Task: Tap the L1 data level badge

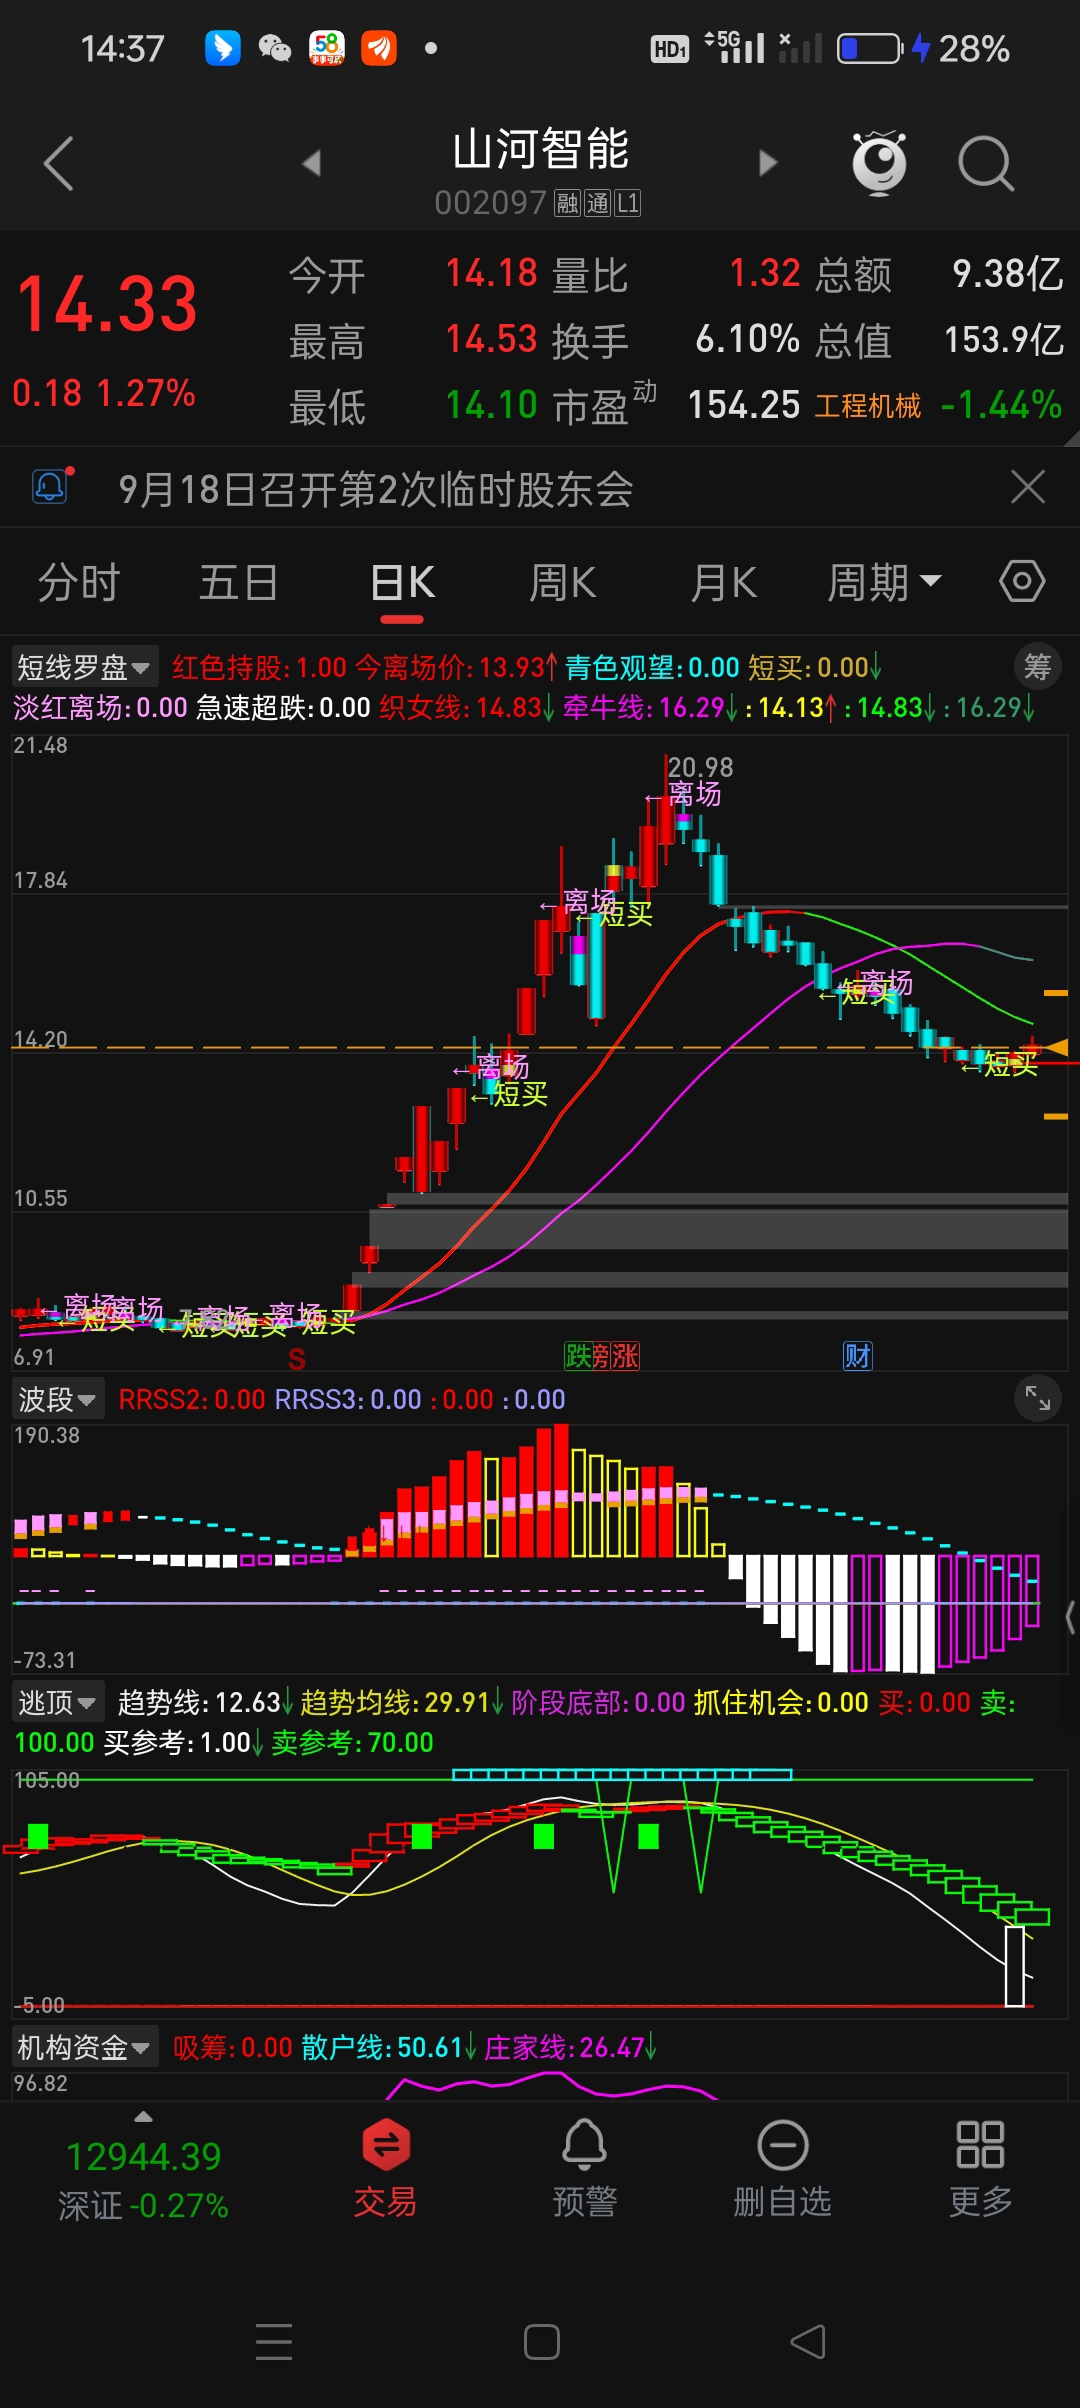Action: pyautogui.click(x=627, y=204)
